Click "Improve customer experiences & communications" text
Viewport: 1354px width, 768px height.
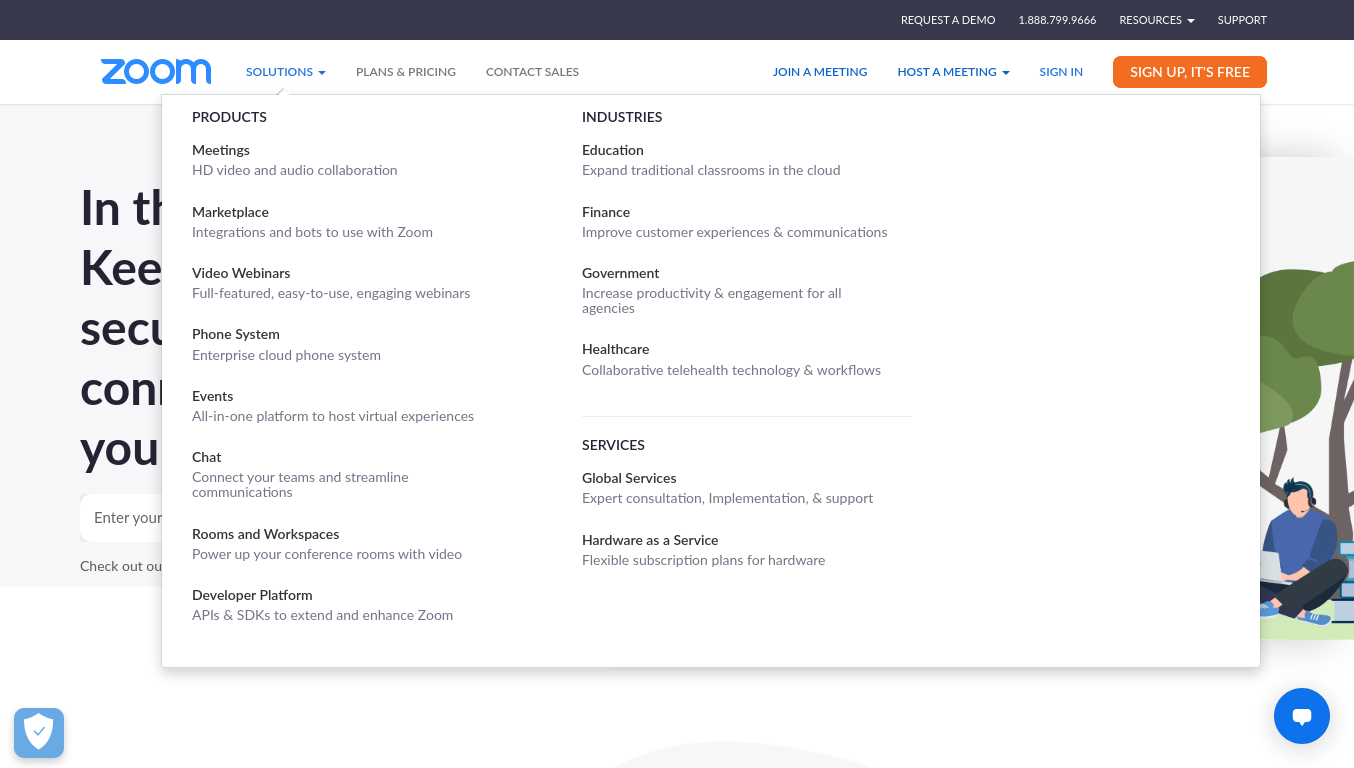pos(735,232)
